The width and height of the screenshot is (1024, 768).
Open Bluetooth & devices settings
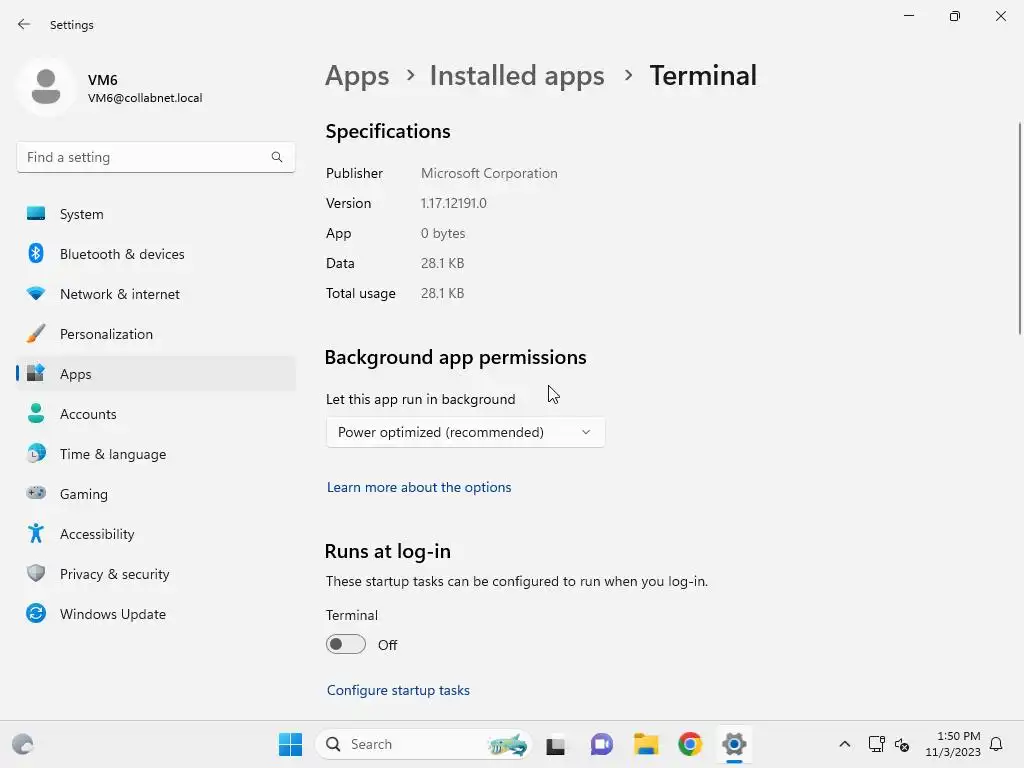(122, 254)
